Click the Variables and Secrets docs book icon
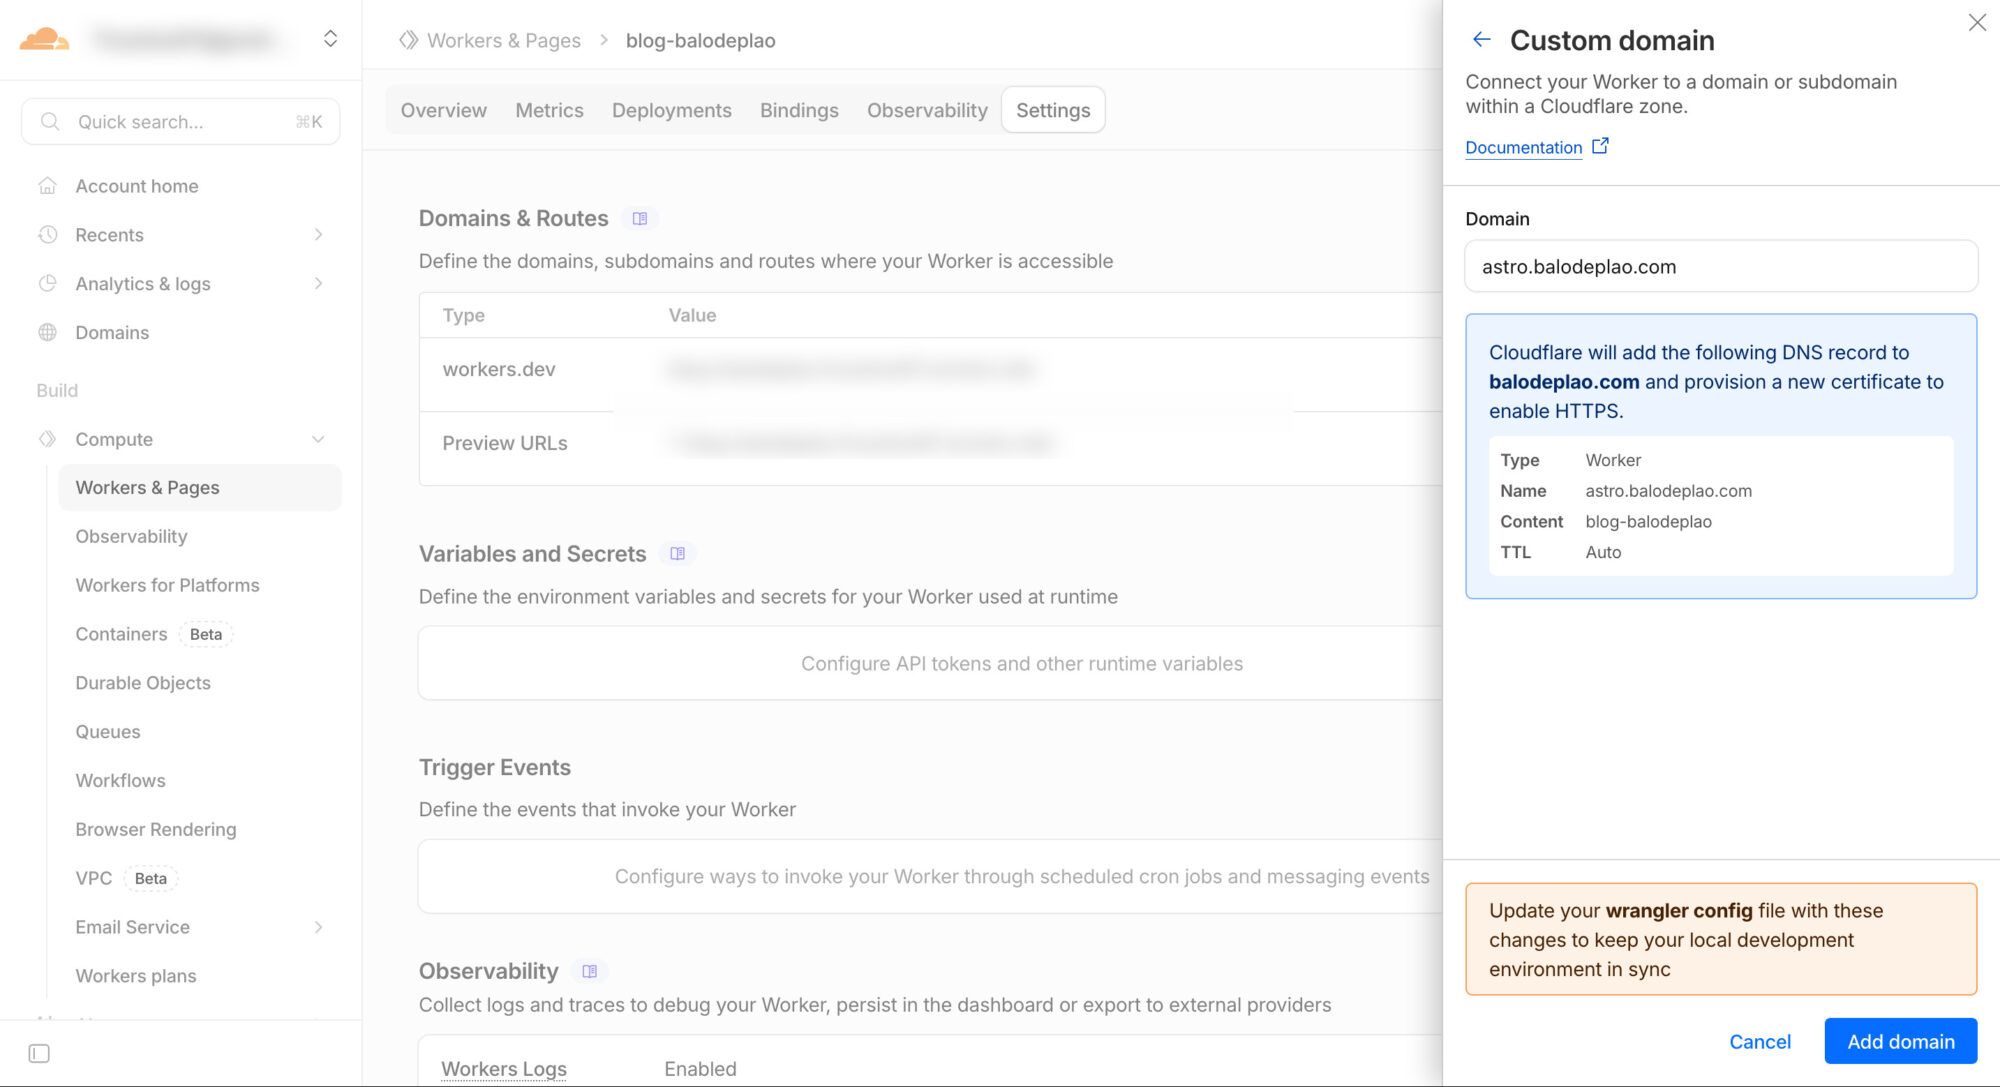 [x=677, y=554]
